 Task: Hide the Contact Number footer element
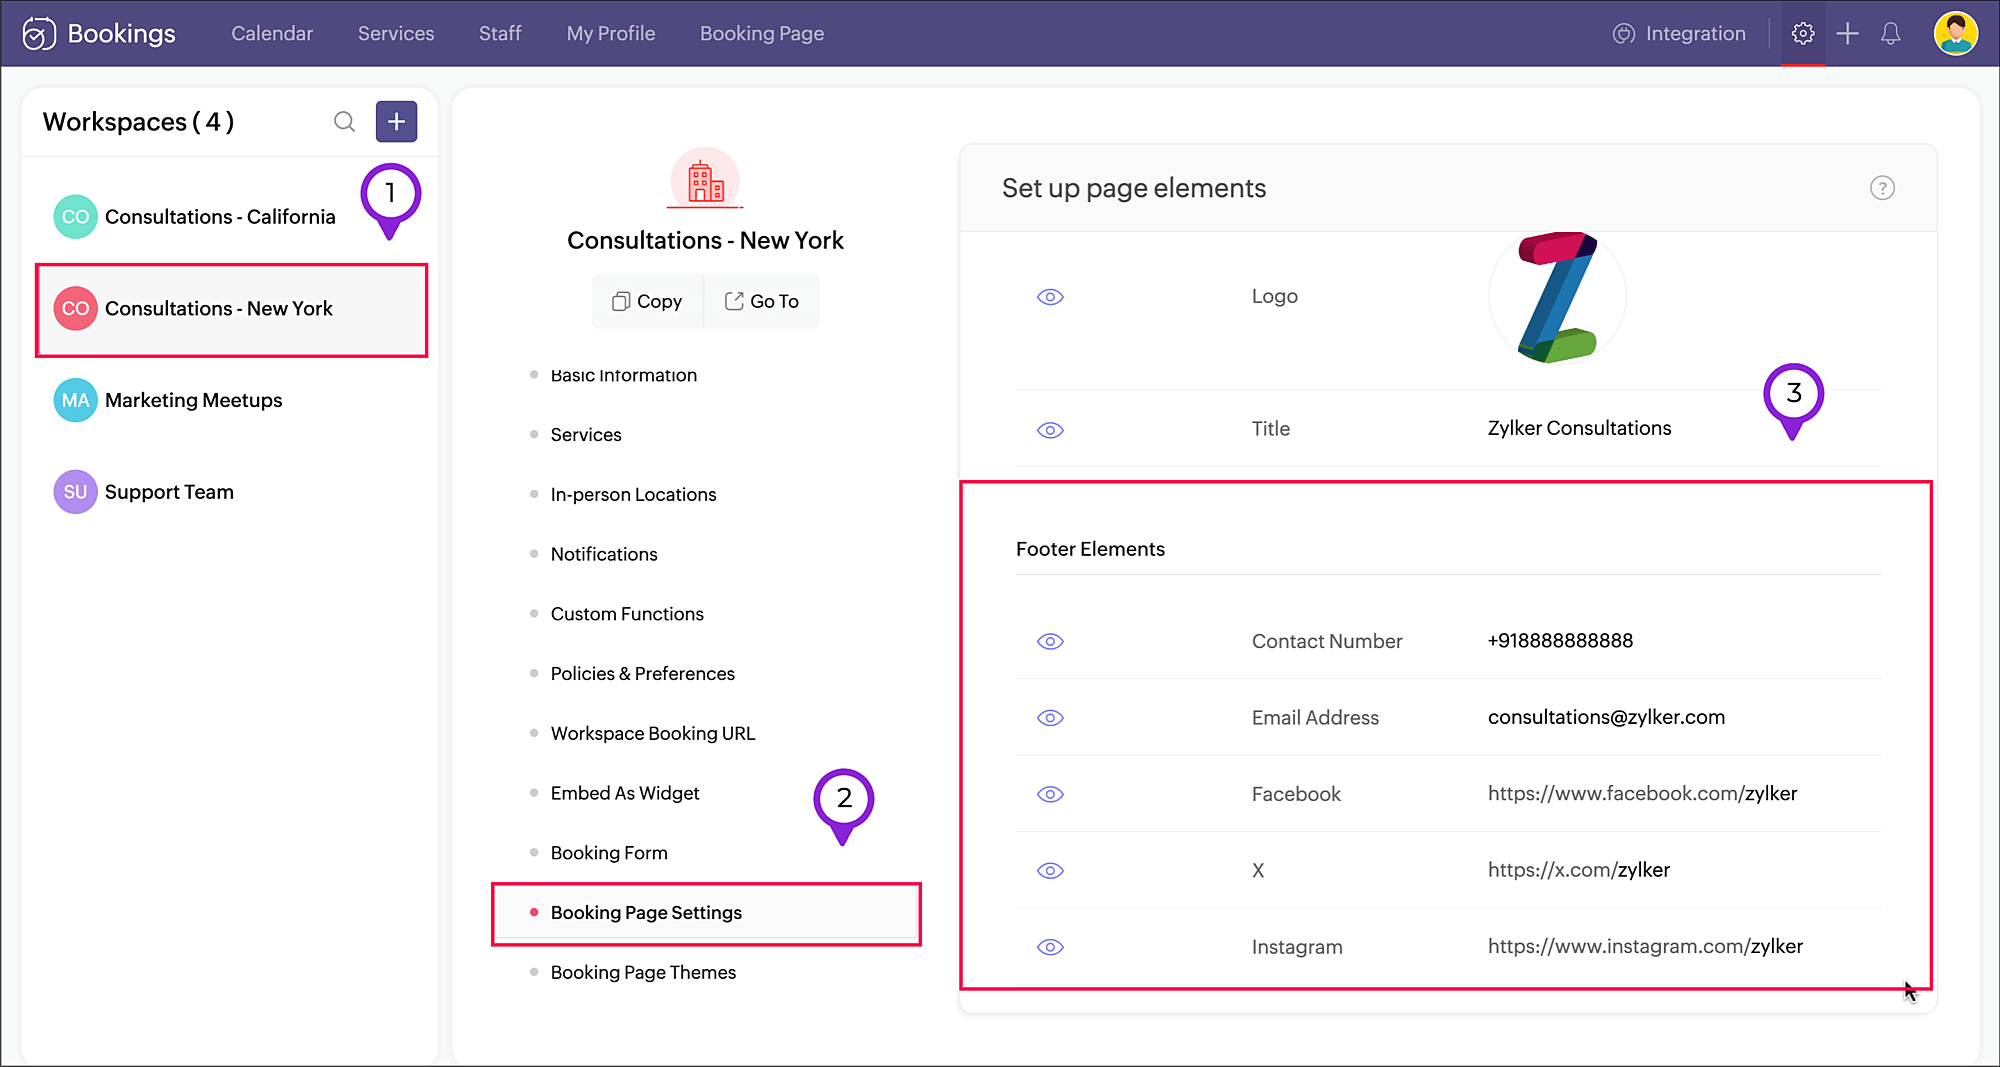click(x=1050, y=641)
